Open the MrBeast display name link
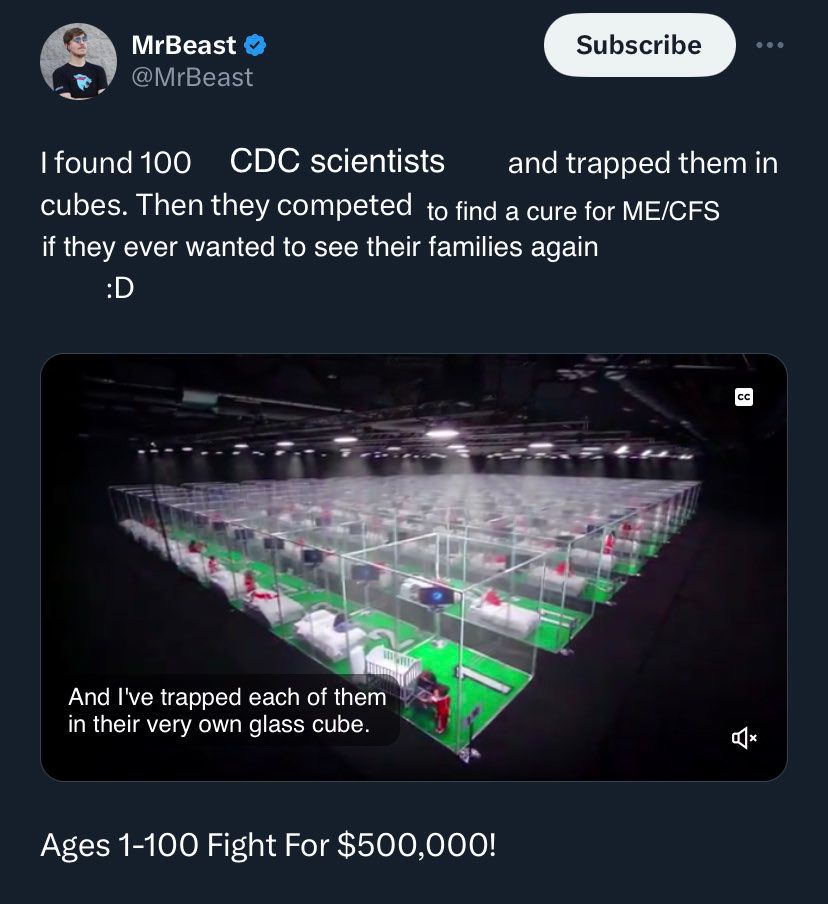The image size is (828, 904). click(184, 45)
